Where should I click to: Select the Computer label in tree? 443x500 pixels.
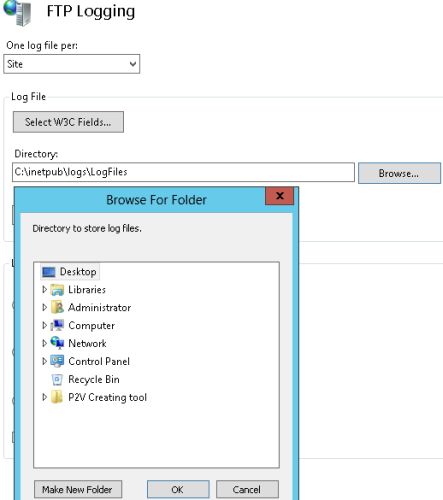coord(92,326)
